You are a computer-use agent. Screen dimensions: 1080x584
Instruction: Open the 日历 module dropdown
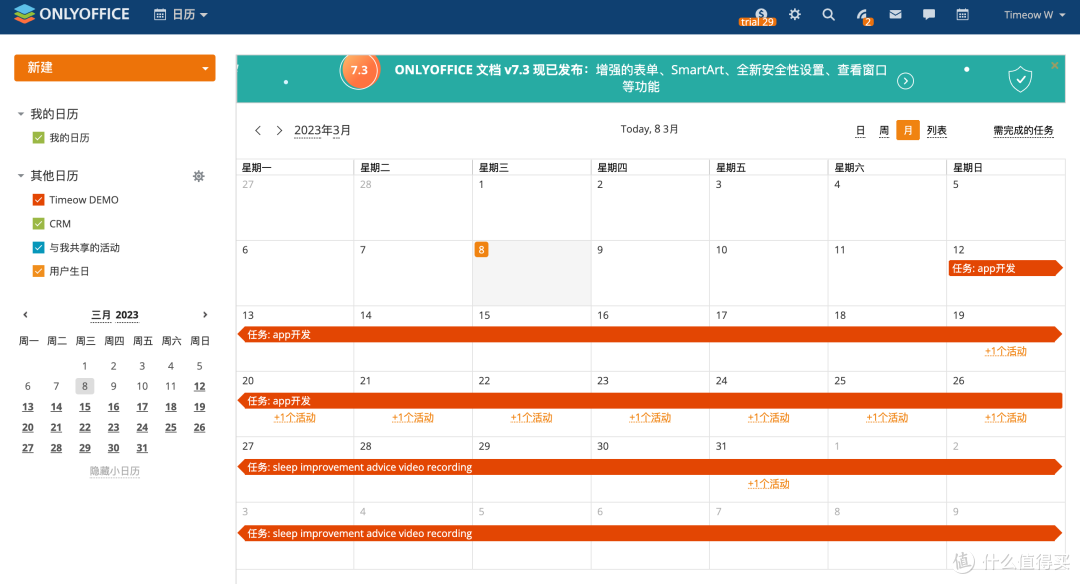tap(180, 14)
